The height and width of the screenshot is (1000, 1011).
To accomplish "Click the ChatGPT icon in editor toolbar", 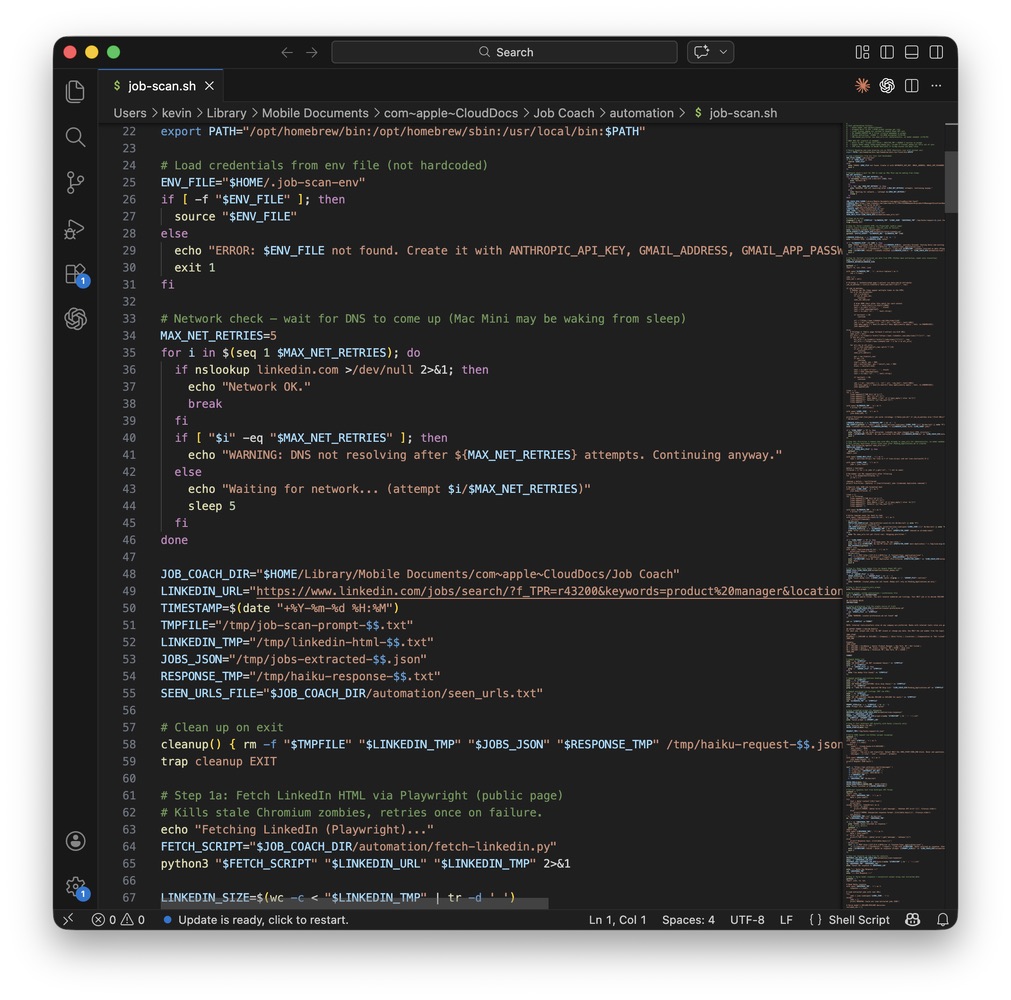I will 887,86.
